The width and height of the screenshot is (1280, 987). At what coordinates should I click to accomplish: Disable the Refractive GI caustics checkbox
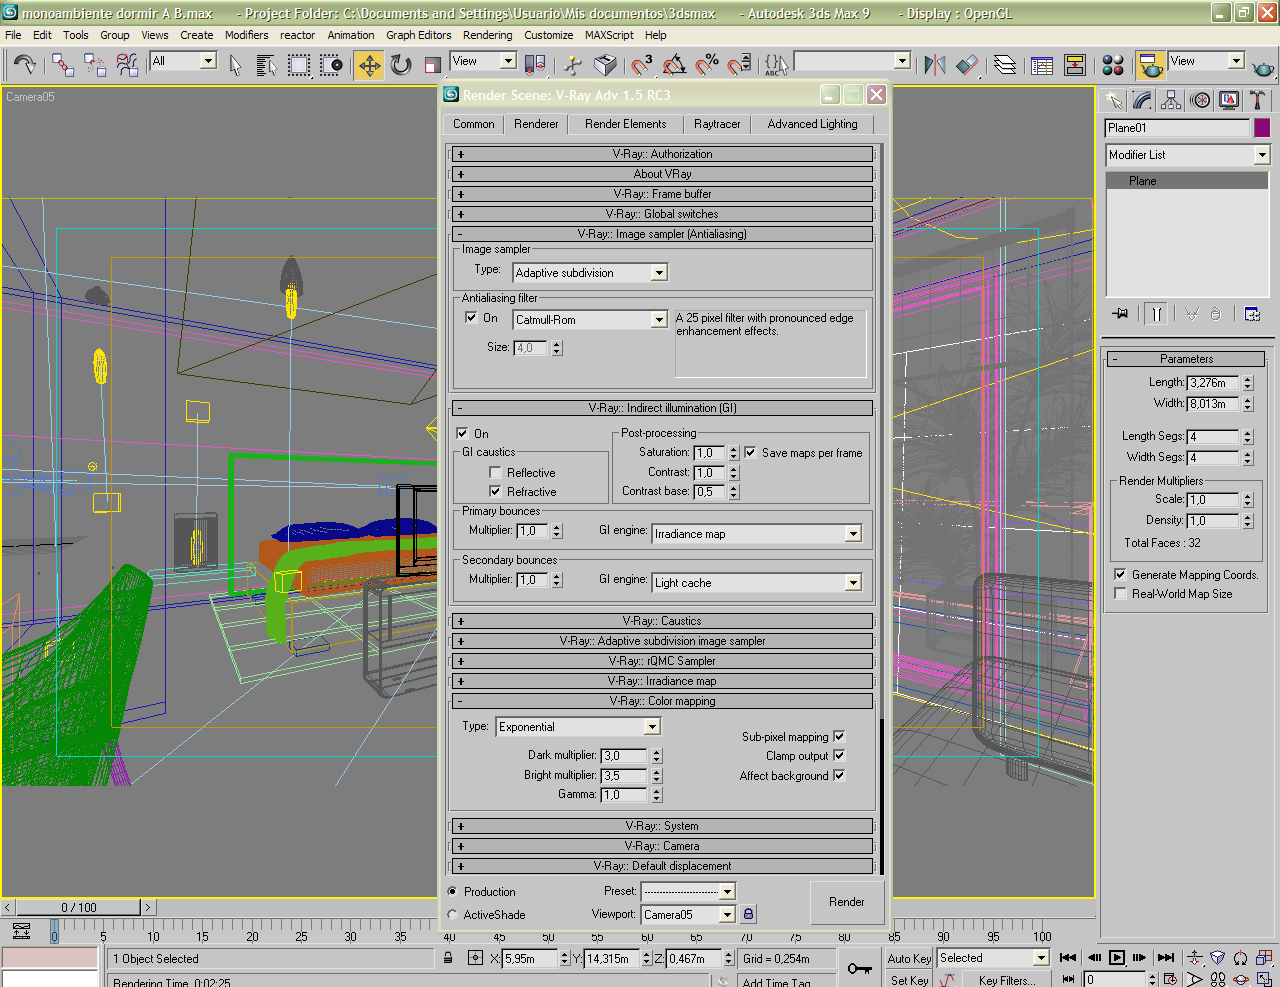tap(495, 492)
